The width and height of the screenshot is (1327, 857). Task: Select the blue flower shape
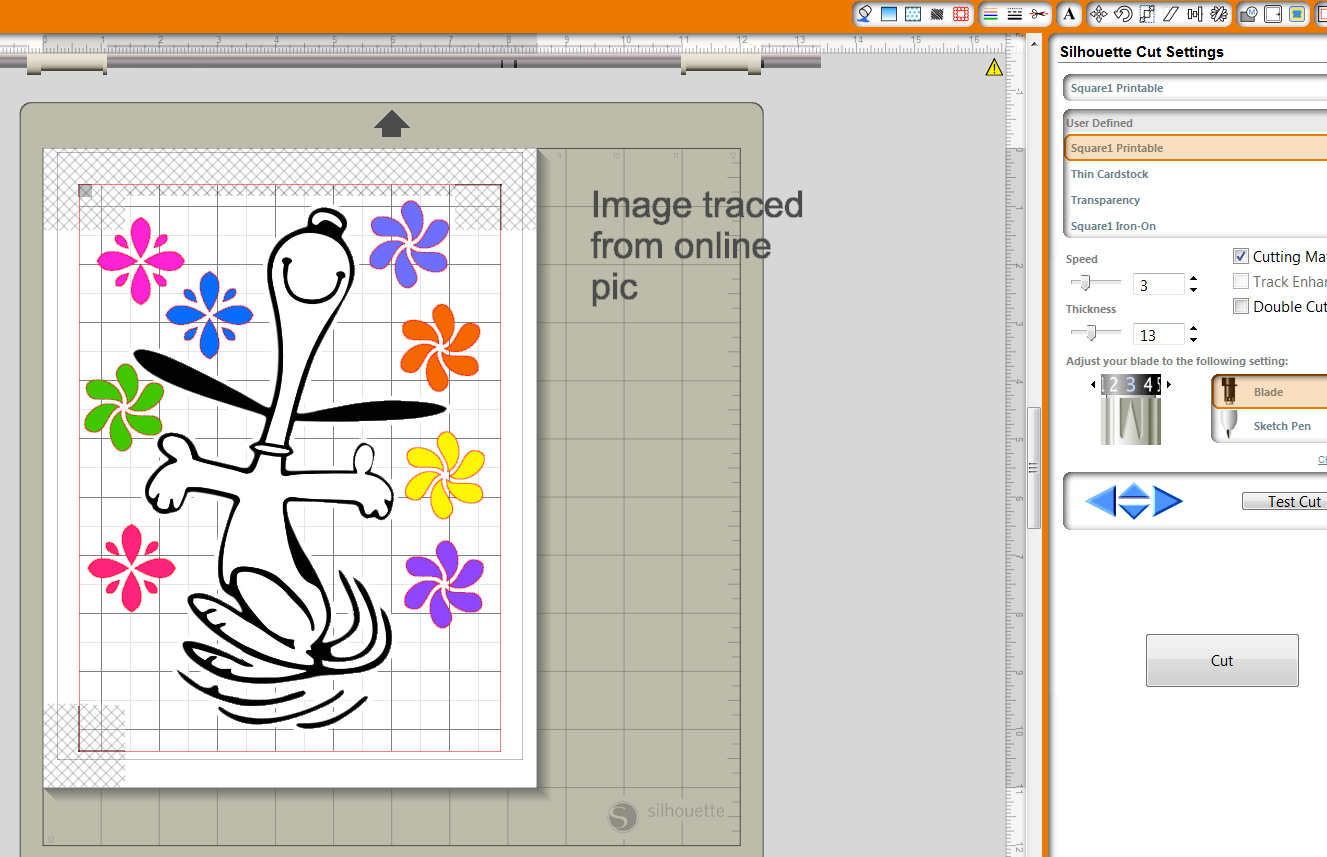[209, 315]
